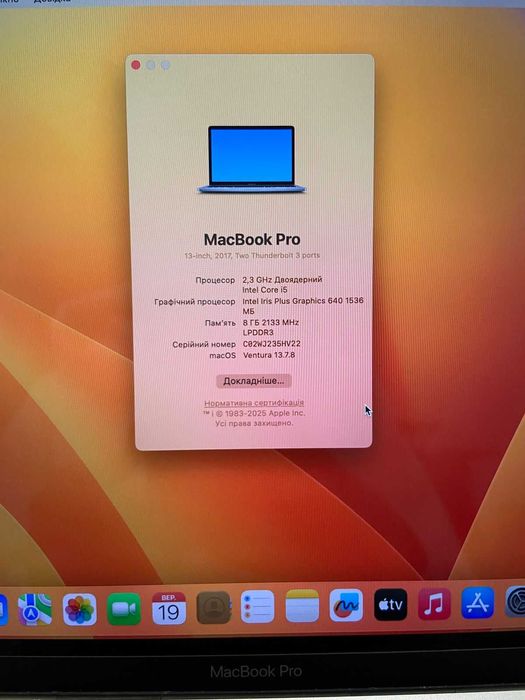Click the MacBook Pro title heading
Screen dimensions: 525x700
tap(252, 240)
